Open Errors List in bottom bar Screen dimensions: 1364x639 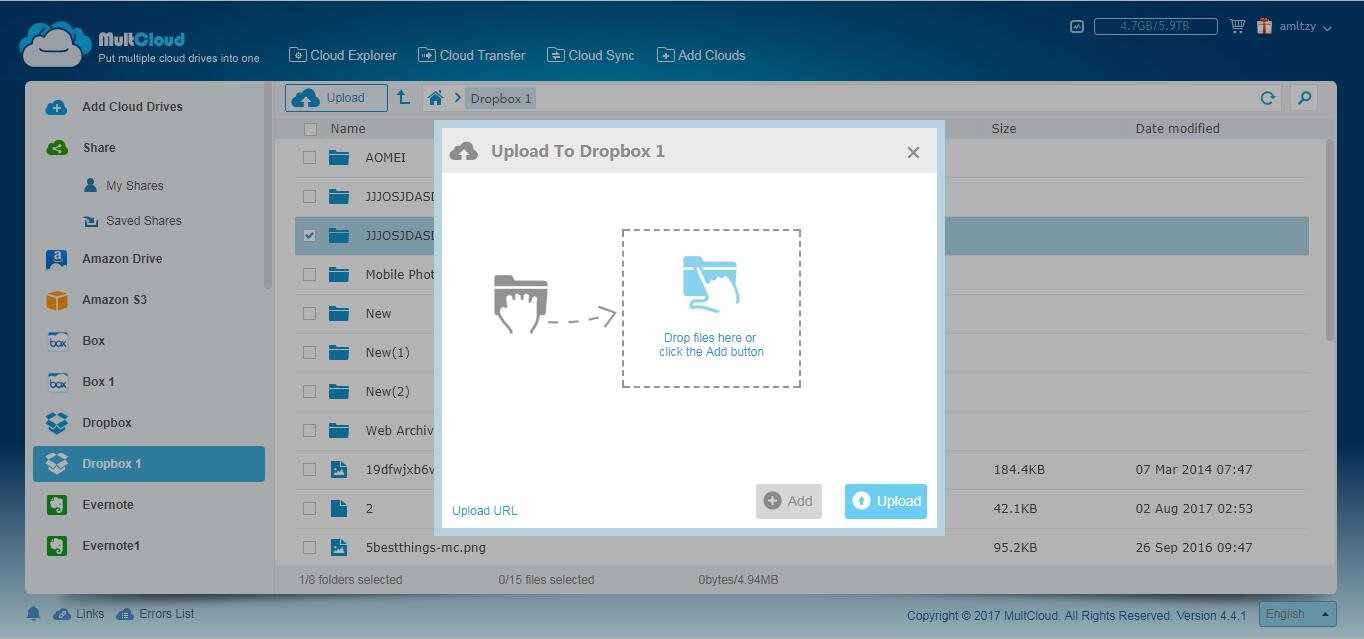click(x=155, y=614)
